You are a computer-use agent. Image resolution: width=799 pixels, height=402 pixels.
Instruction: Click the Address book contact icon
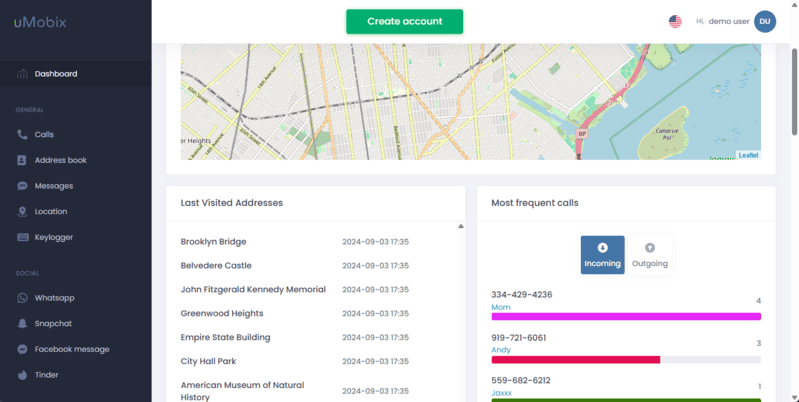coord(23,160)
